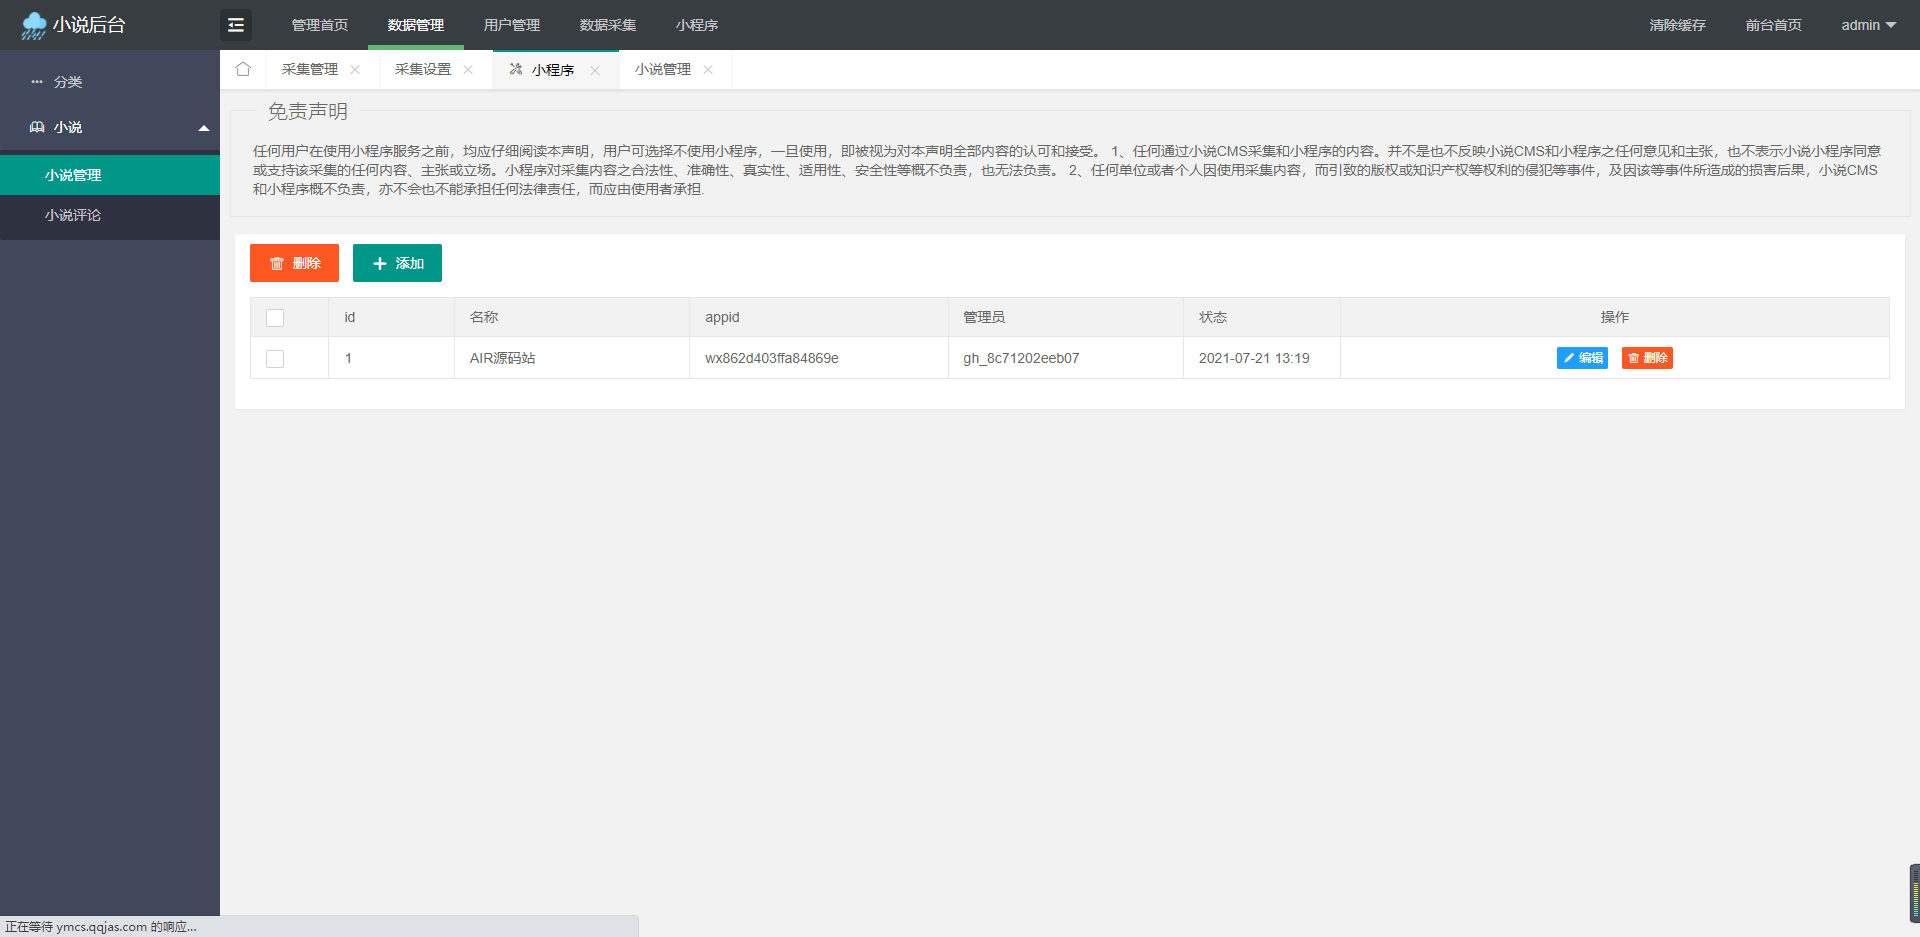Click the 分类 sidebar icon
Viewport: 1920px width, 937px height.
pos(37,81)
